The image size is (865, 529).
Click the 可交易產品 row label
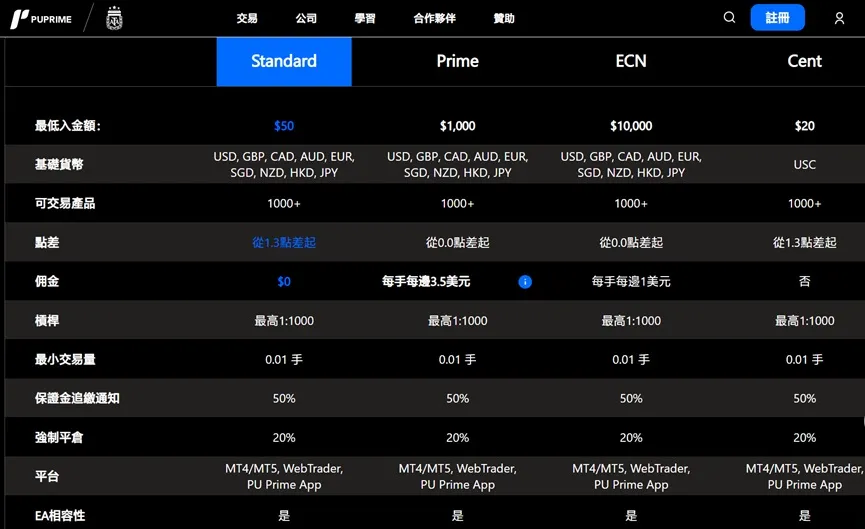point(65,204)
